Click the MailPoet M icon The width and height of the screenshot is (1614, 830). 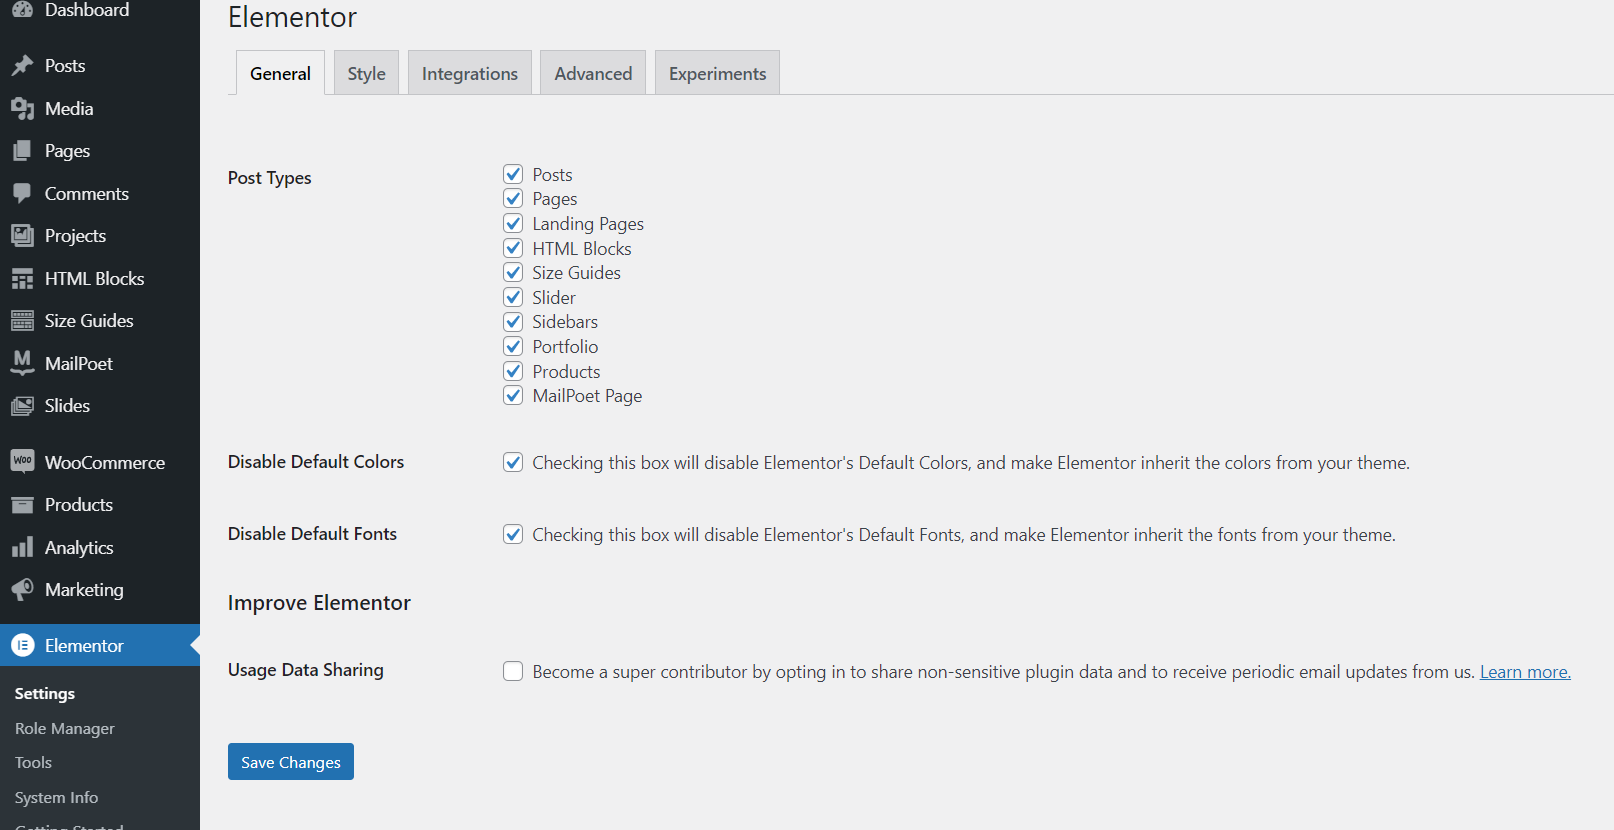coord(22,363)
